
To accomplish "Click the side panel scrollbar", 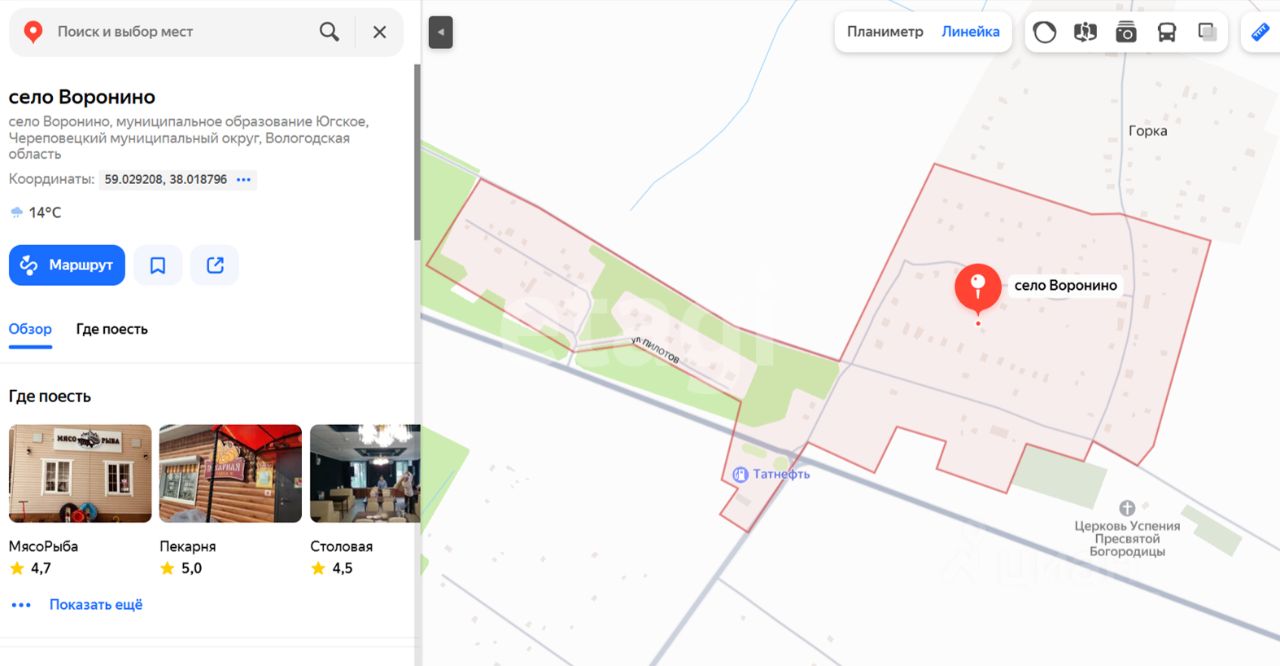I will 417,152.
